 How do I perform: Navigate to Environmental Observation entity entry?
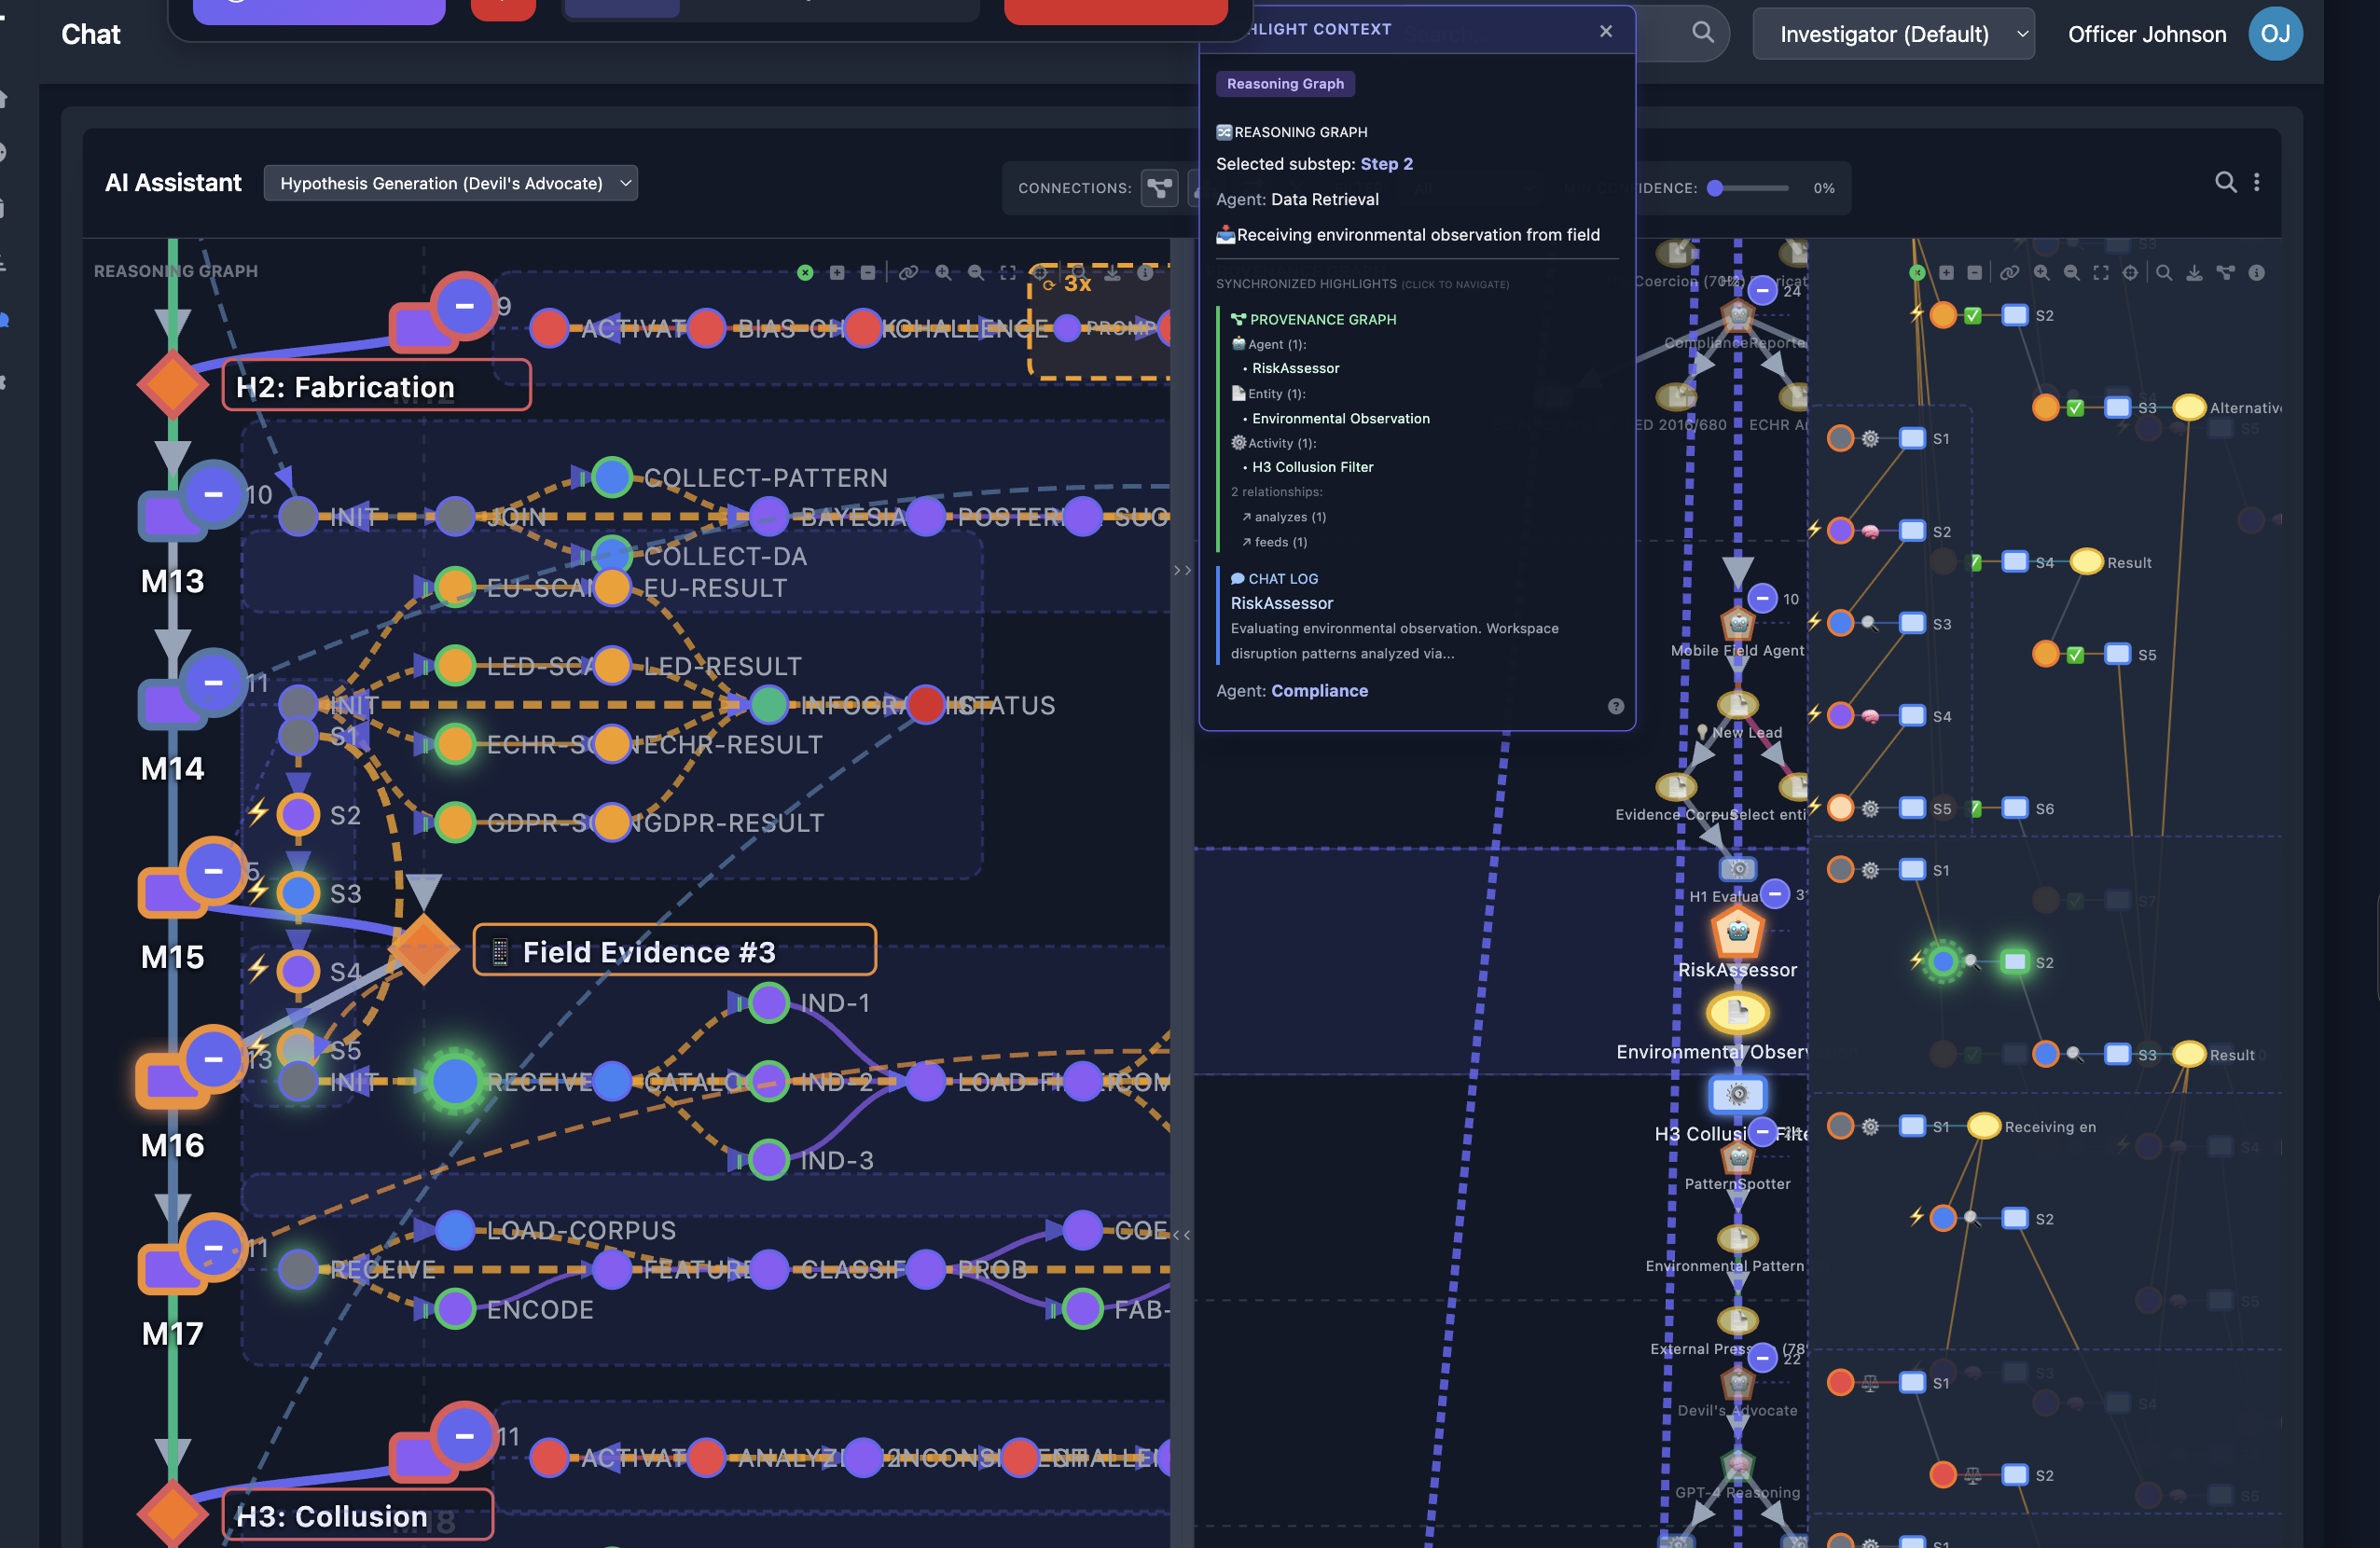[1340, 418]
